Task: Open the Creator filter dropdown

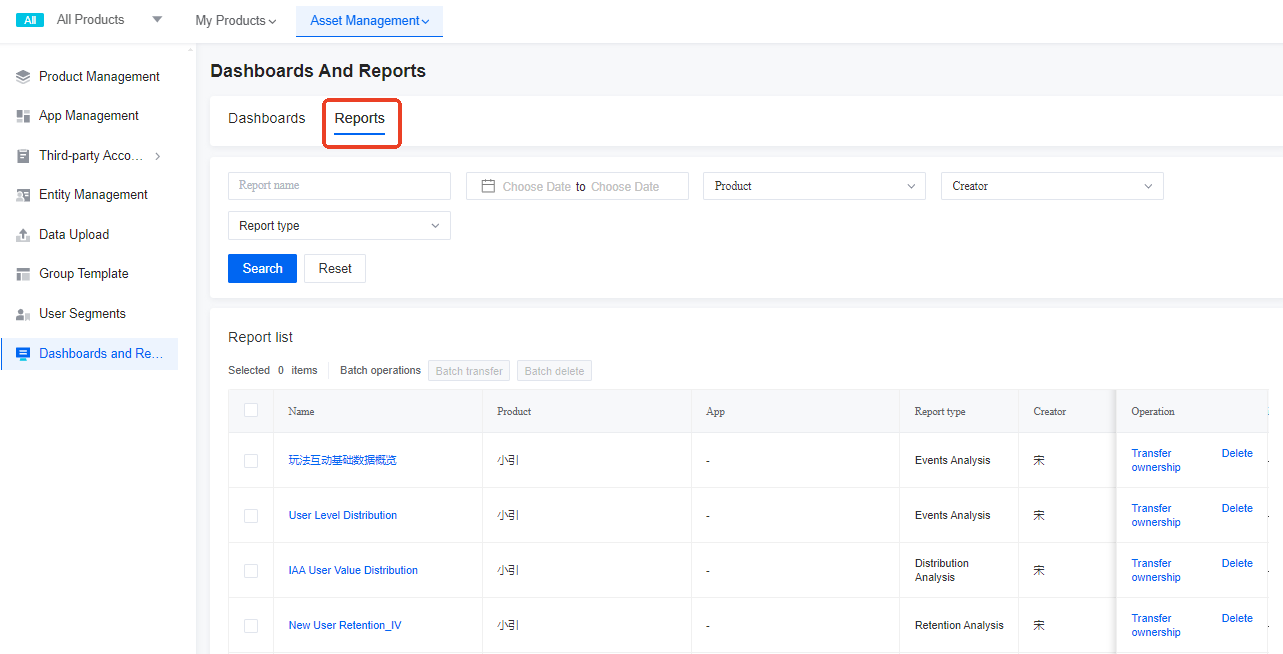Action: pyautogui.click(x=1051, y=185)
